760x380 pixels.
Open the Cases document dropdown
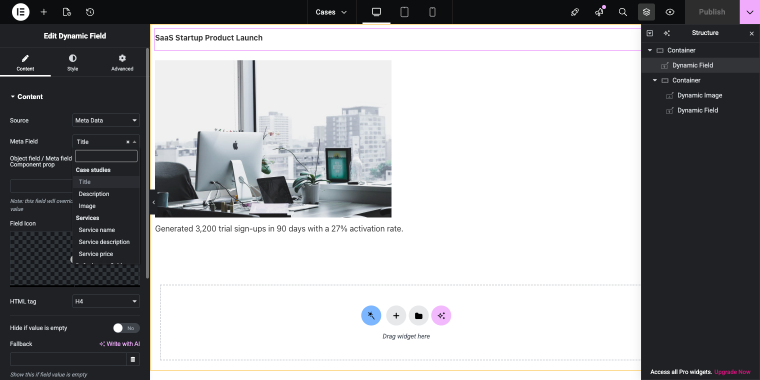pos(332,12)
